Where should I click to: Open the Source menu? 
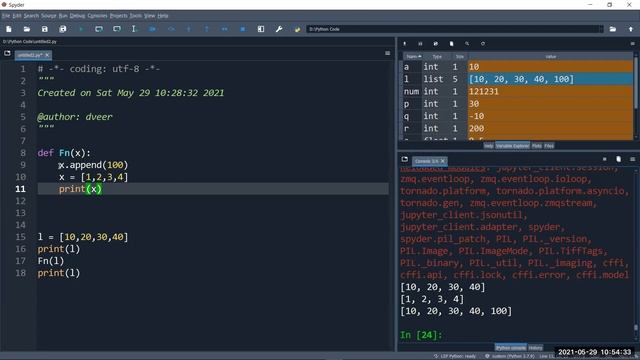coord(49,16)
